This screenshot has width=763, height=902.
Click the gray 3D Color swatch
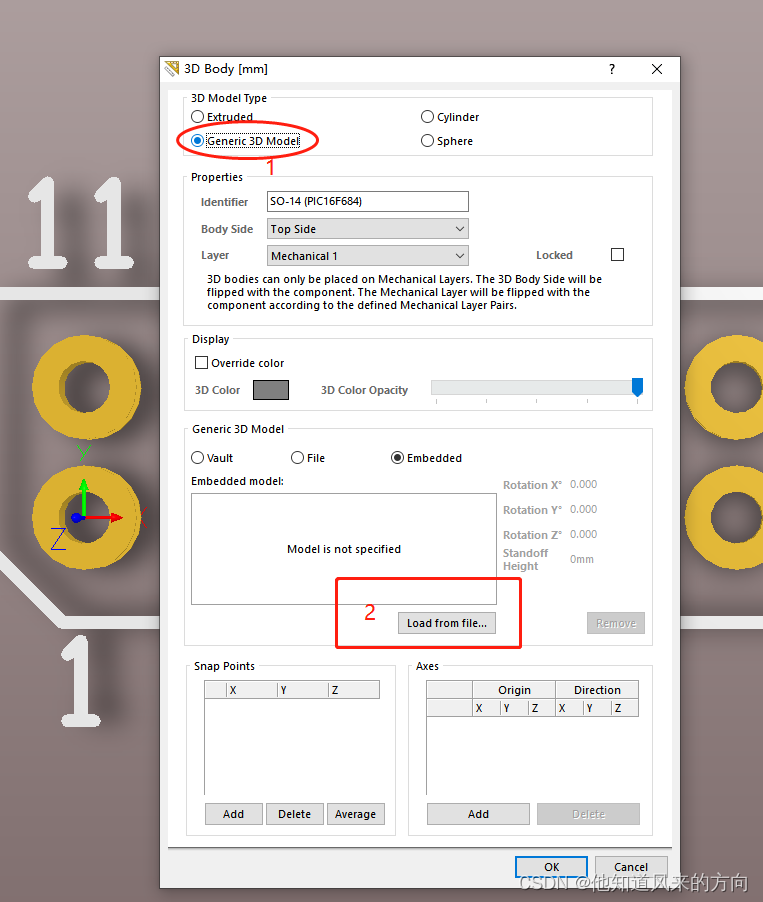point(271,390)
